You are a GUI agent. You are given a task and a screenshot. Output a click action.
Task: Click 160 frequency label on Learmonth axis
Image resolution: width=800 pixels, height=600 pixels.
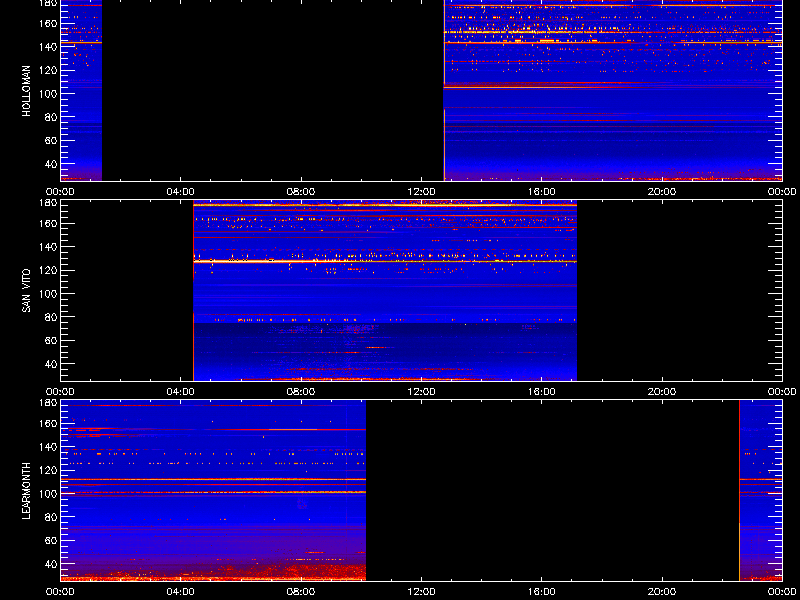point(47,423)
